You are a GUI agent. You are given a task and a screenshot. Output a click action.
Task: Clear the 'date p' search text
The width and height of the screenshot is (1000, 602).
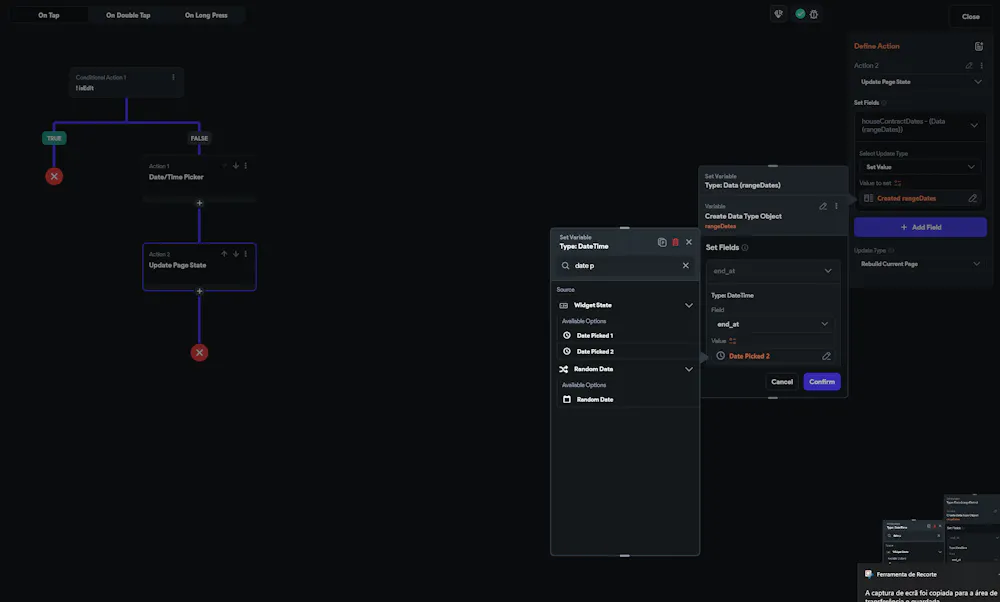tap(686, 266)
